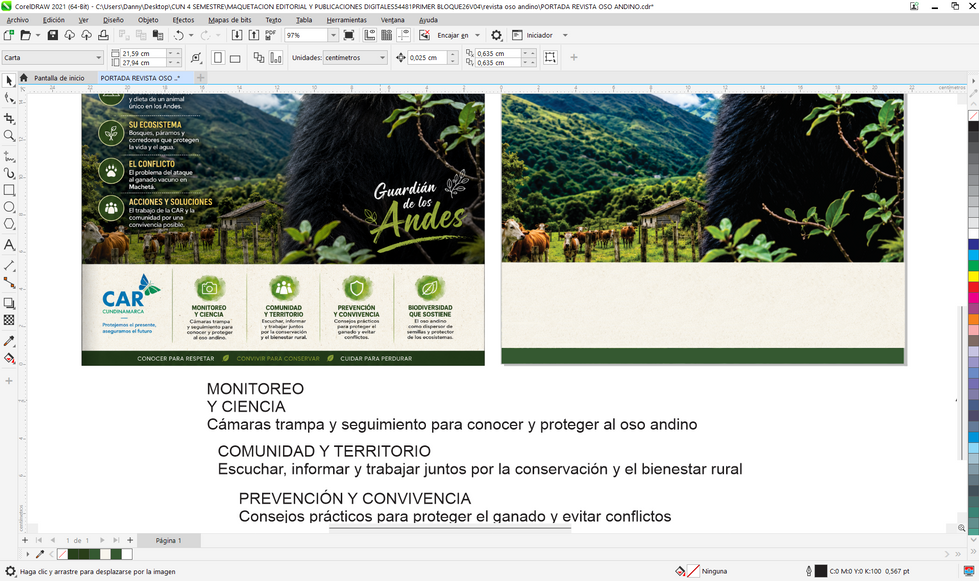Select the Ellipse tool
The image size is (979, 581).
[x=9, y=207]
